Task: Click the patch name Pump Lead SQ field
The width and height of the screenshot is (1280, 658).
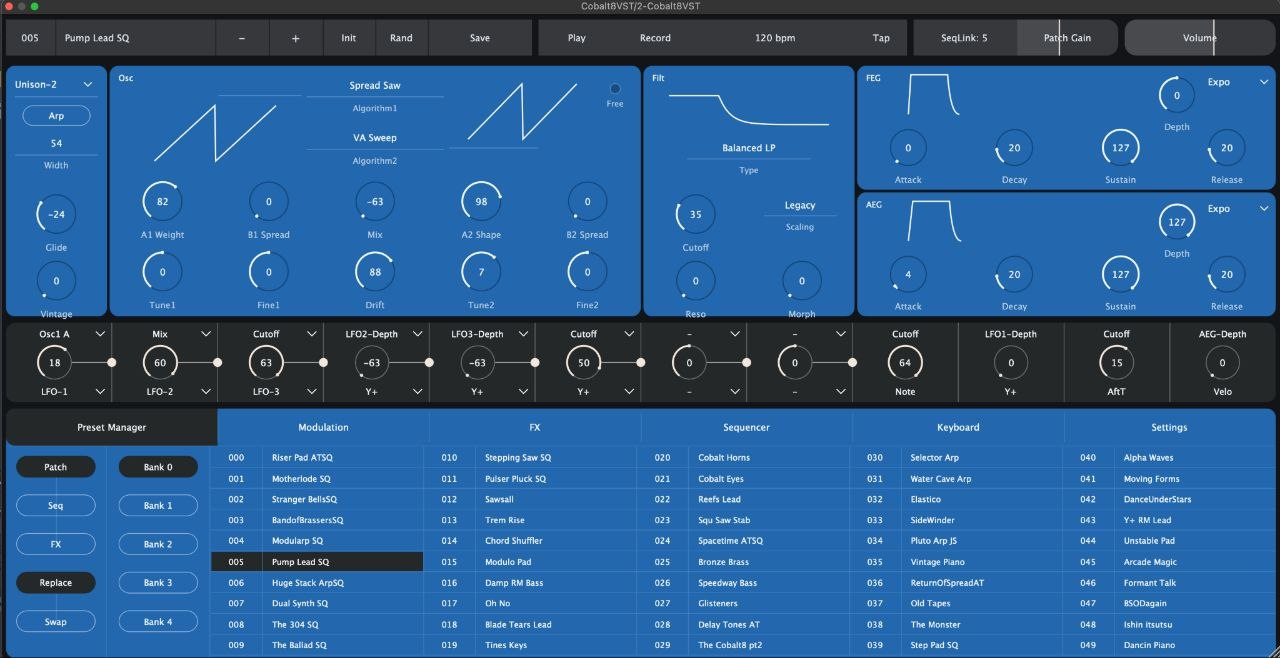Action: coord(134,38)
